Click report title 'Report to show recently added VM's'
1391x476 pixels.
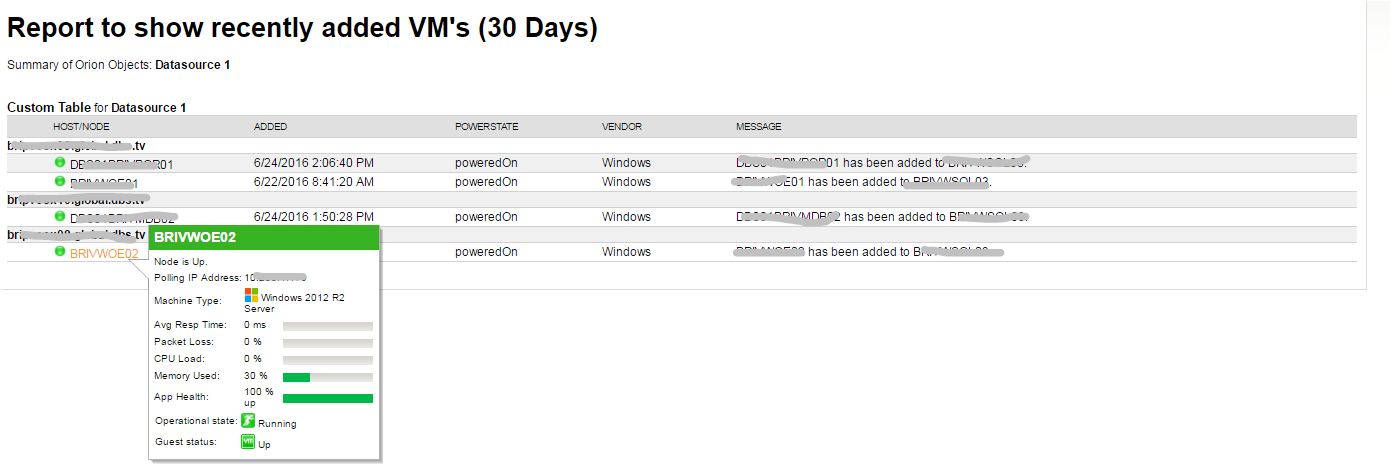point(302,29)
